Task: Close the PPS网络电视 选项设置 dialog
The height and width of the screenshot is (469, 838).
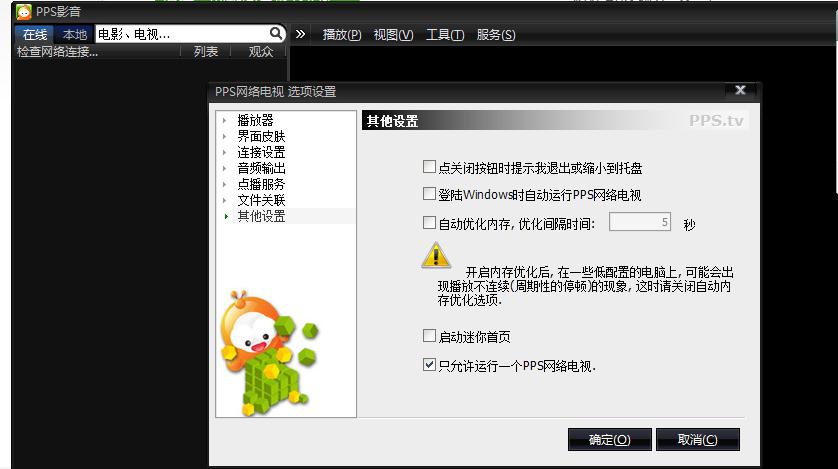Action: click(x=740, y=90)
